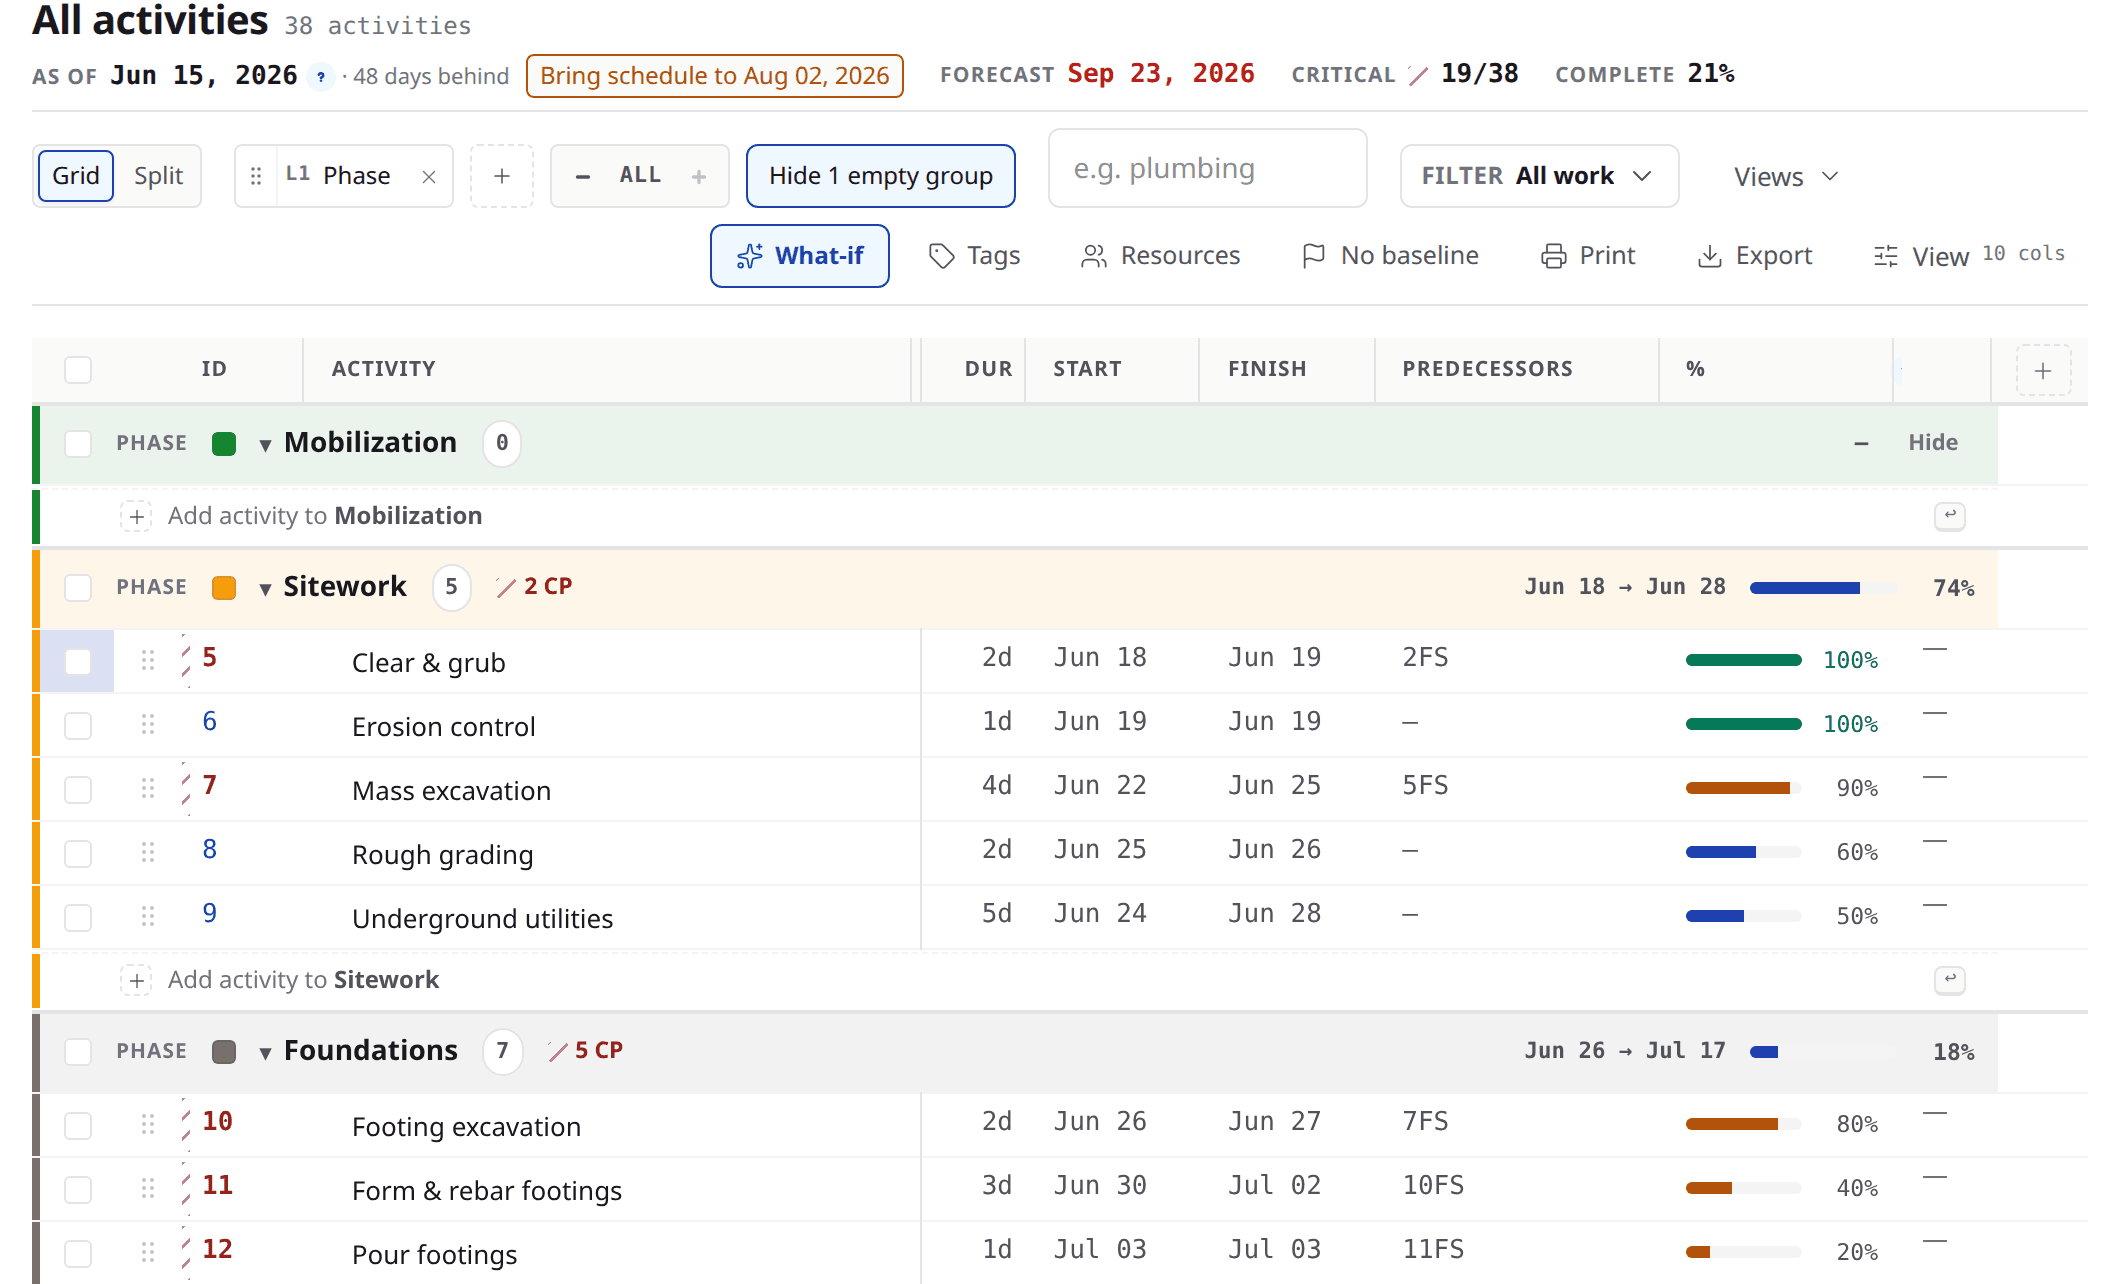Click the drag handle beside L1 Phase

pos(256,176)
